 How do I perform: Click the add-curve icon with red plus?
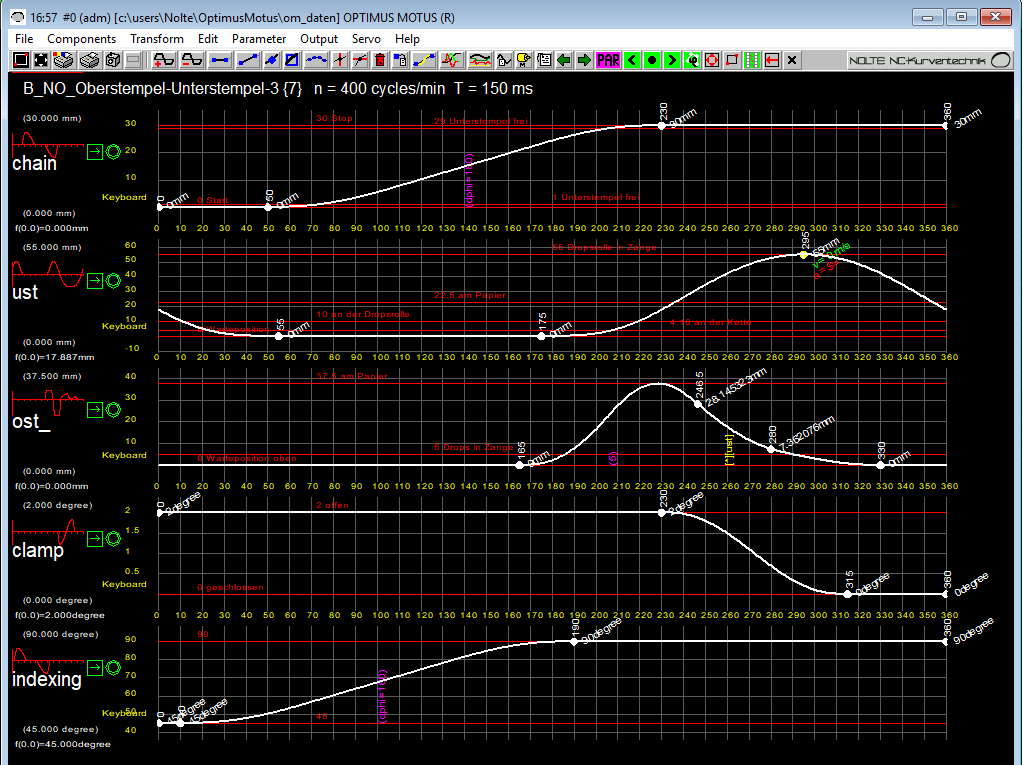(164, 60)
